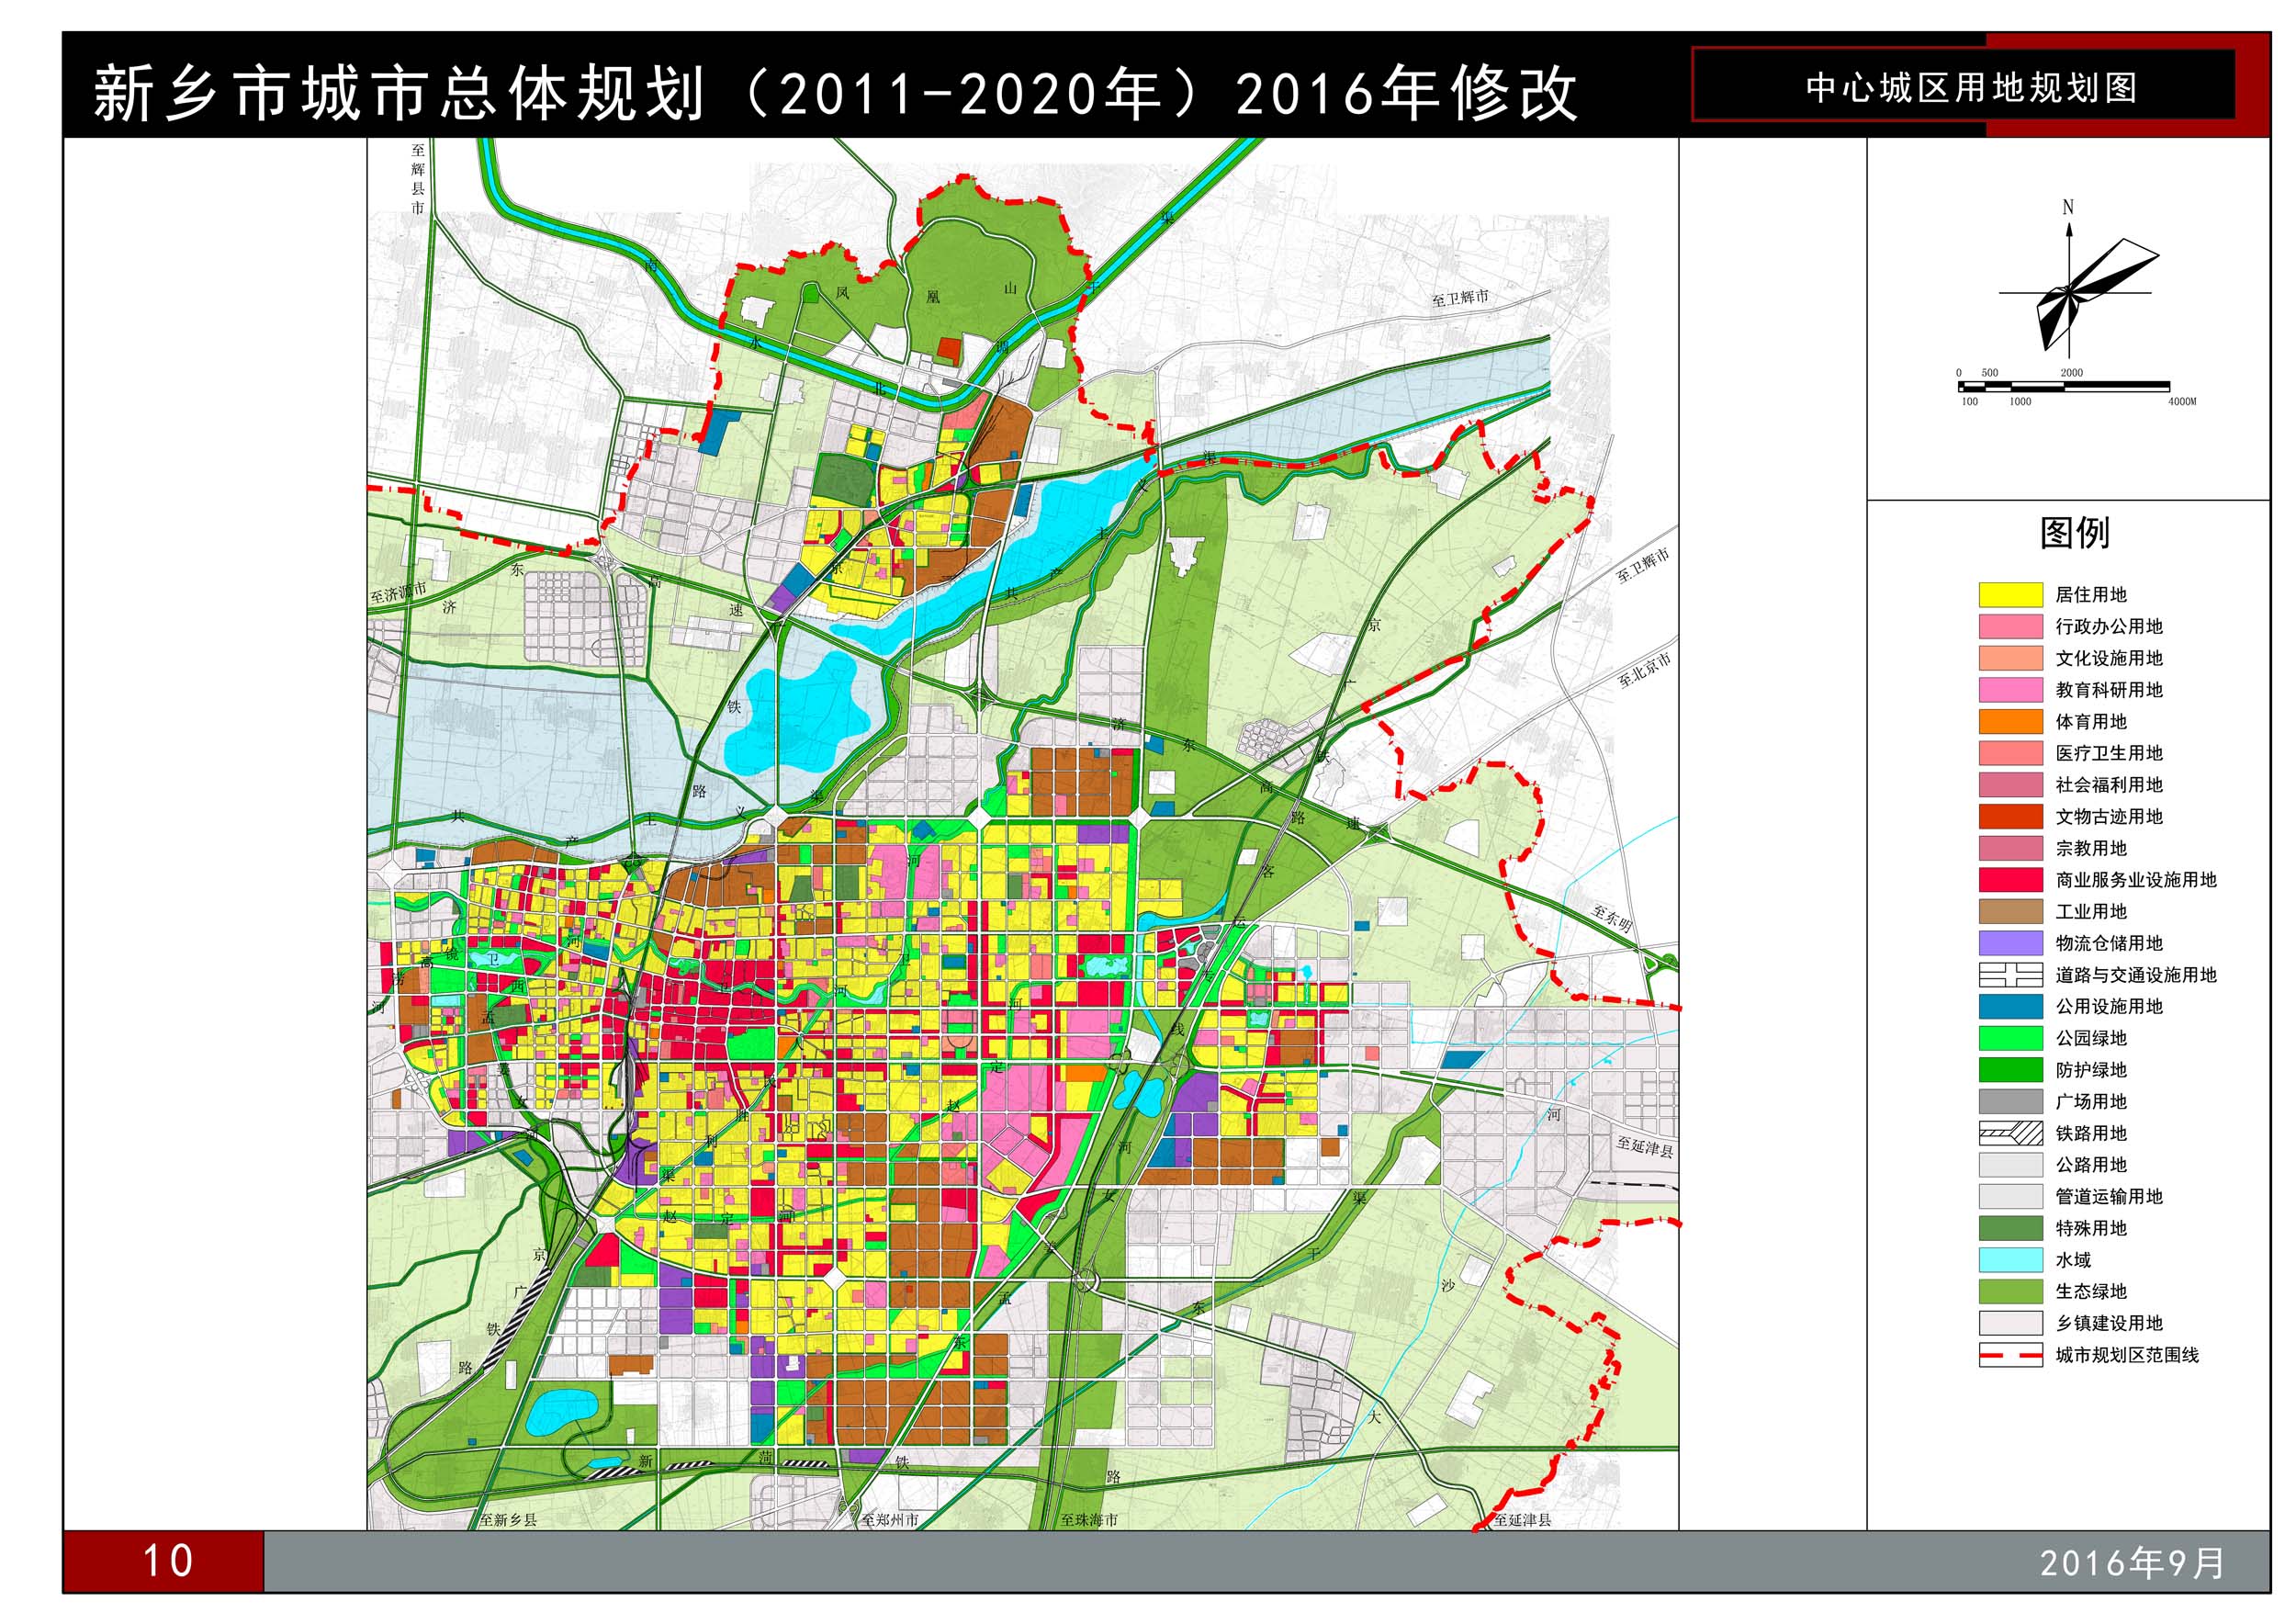Click the 城市规划区范围线 legend text label
2296x1624 pixels.
[2127, 1355]
